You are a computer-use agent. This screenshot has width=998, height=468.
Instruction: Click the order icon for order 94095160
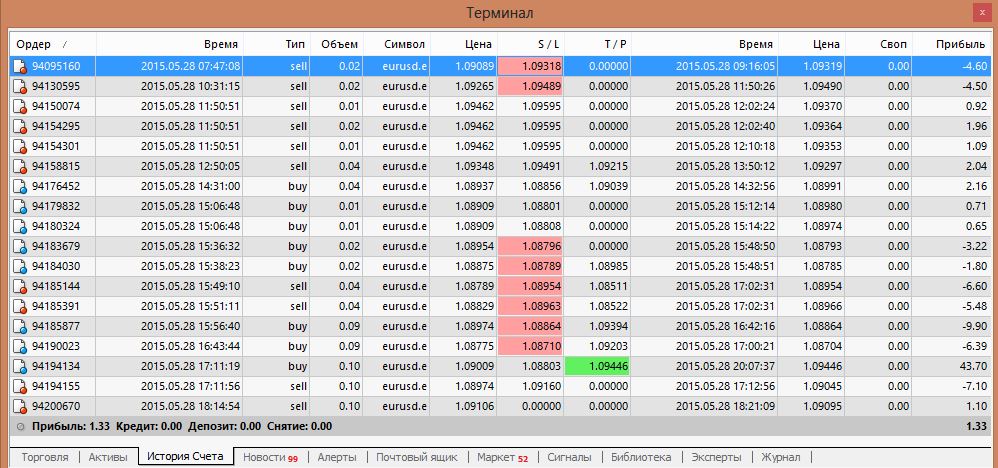[19, 66]
